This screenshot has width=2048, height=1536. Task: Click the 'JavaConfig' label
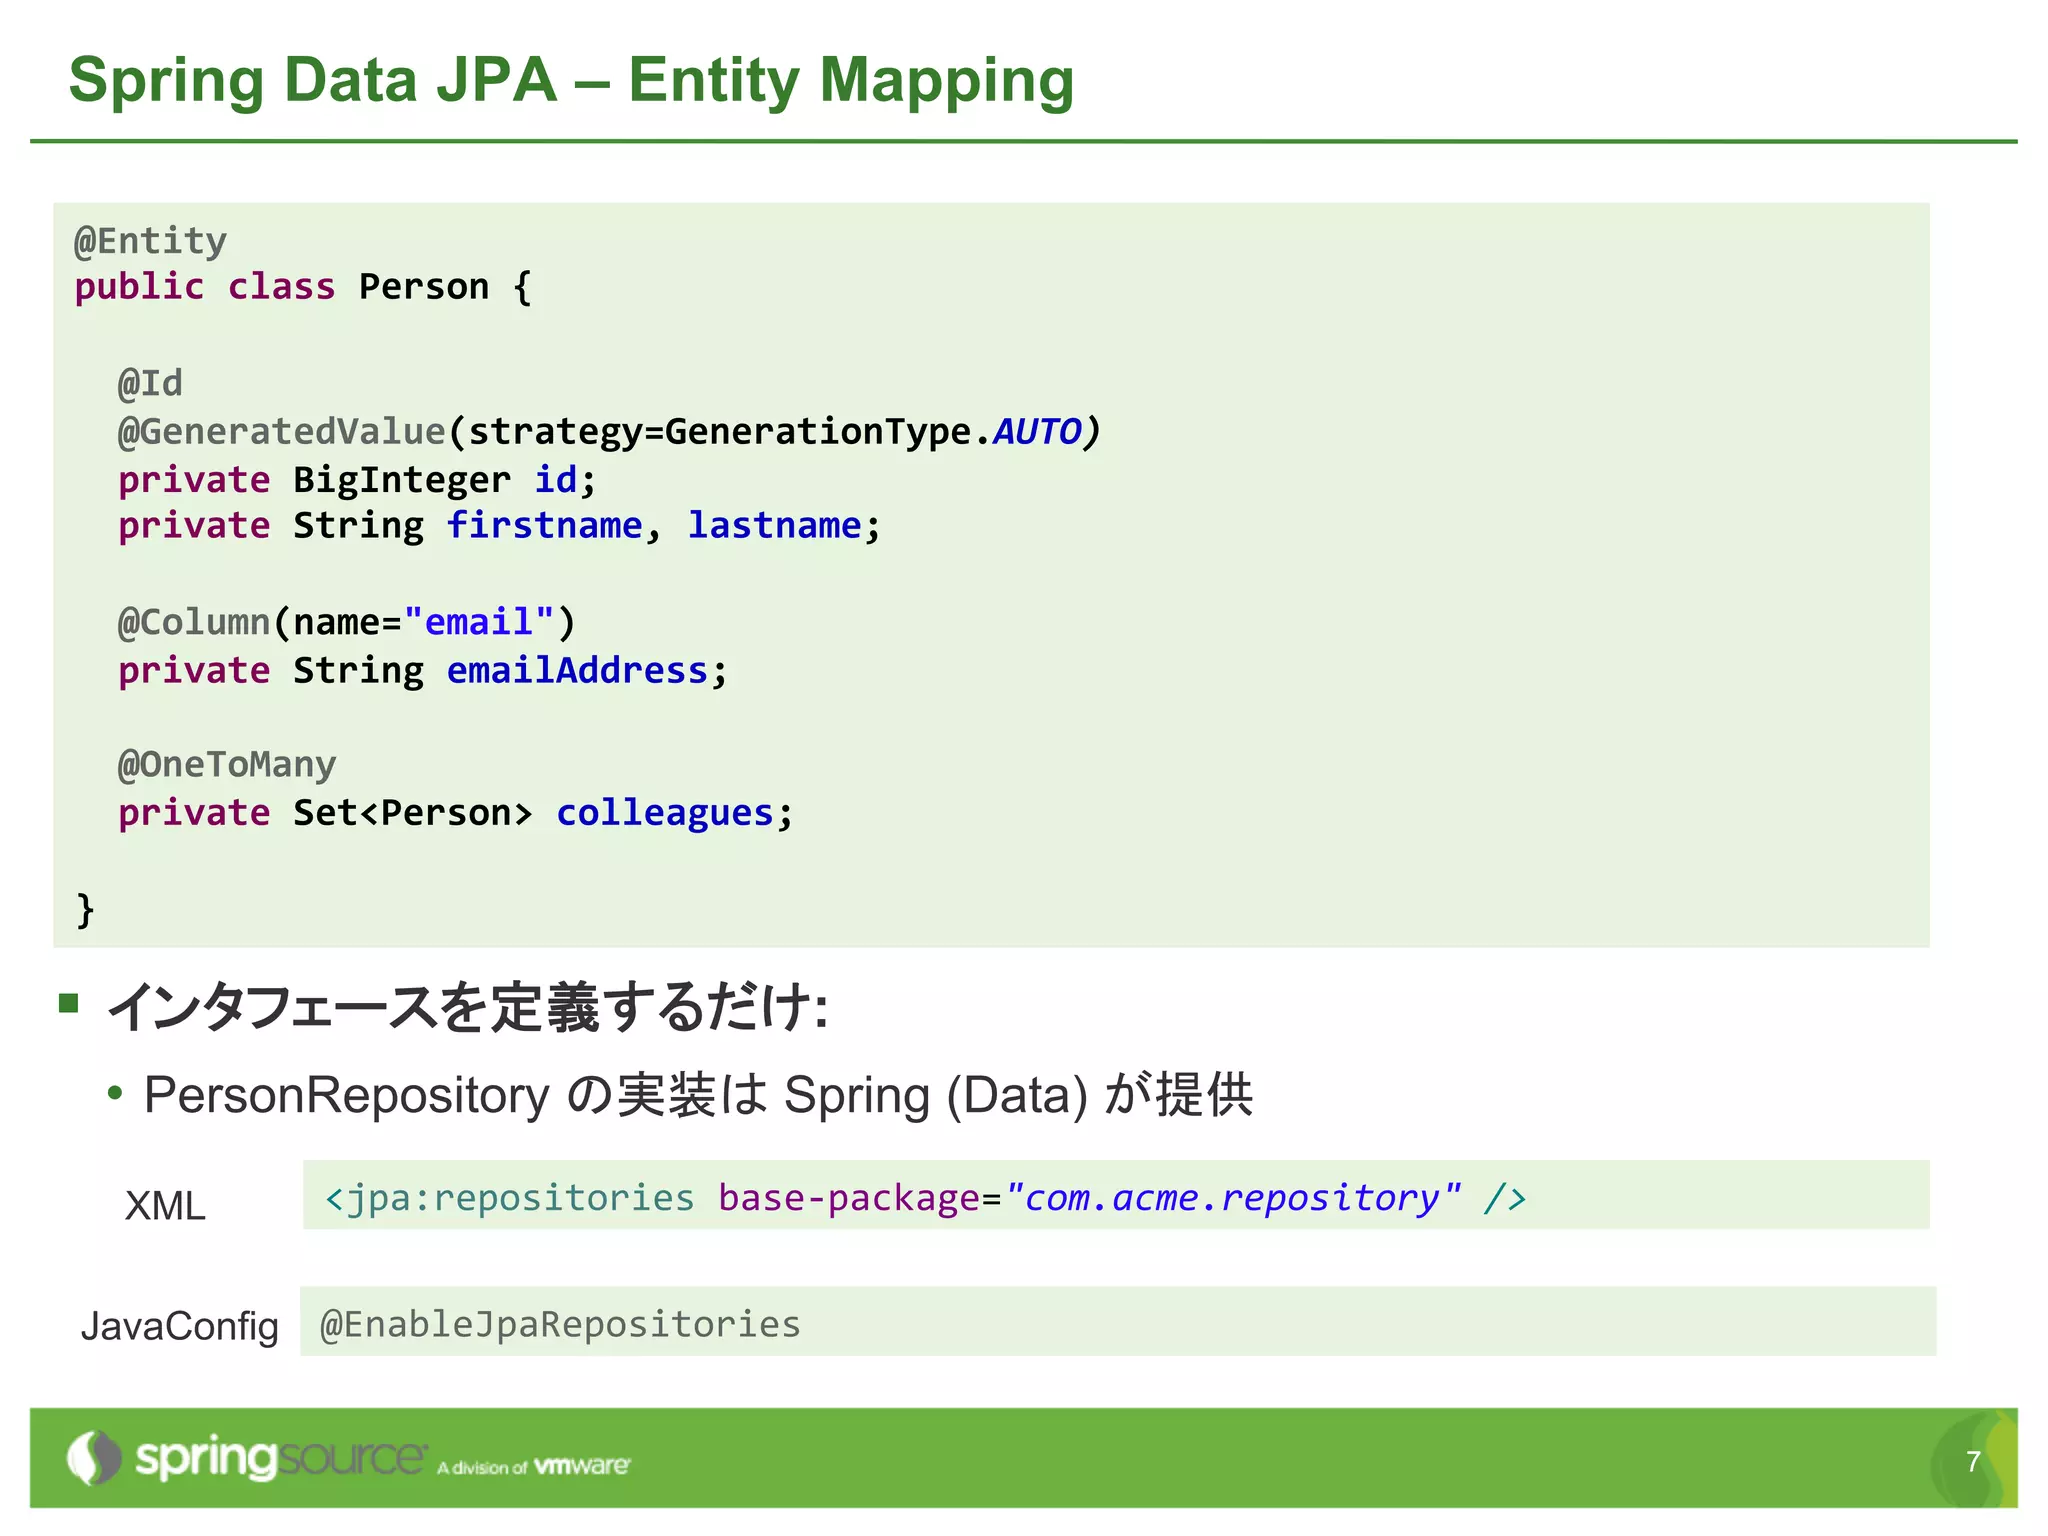180,1326
